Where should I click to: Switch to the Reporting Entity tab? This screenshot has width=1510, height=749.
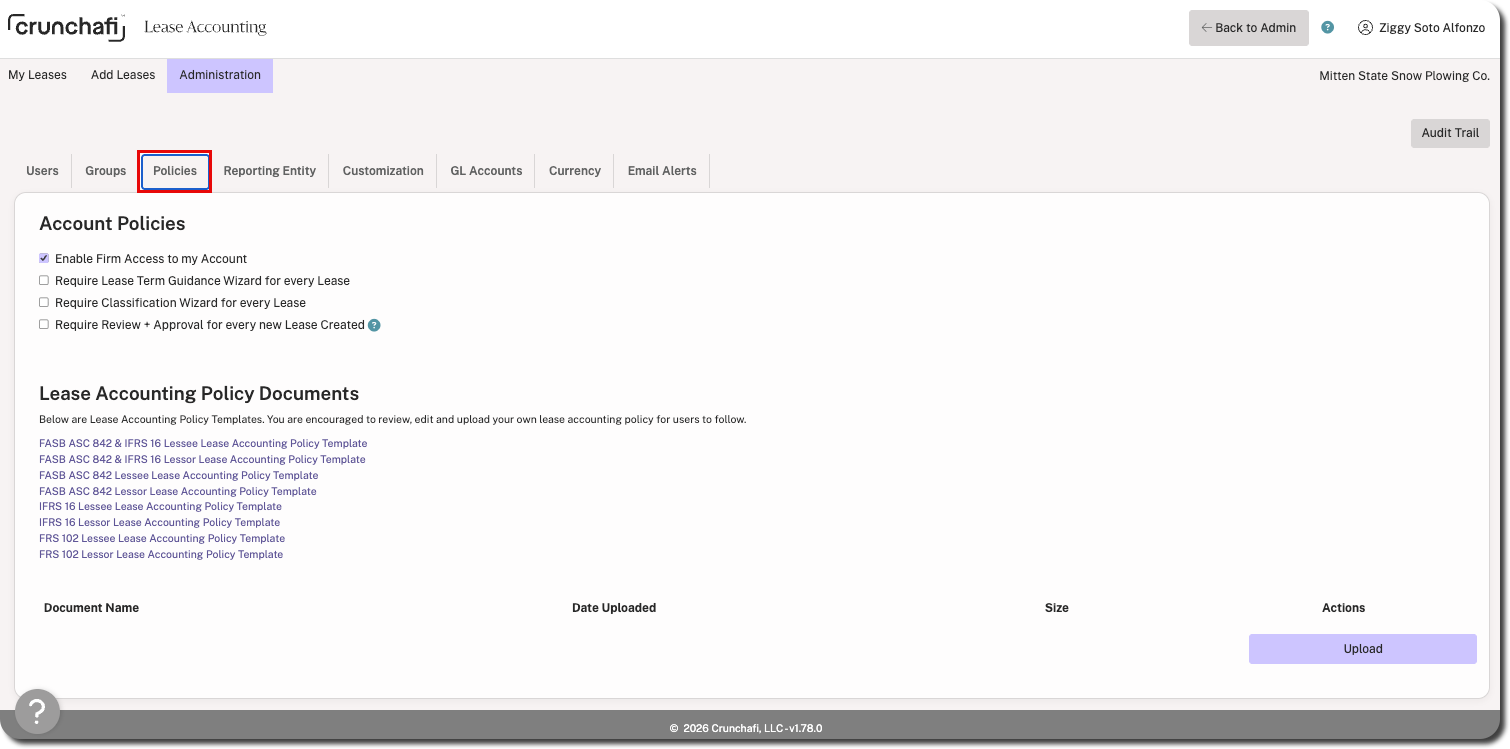click(x=269, y=171)
